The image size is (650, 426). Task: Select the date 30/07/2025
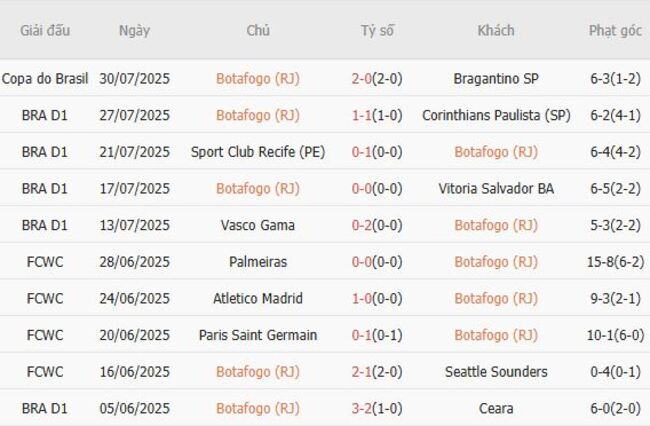(x=134, y=78)
